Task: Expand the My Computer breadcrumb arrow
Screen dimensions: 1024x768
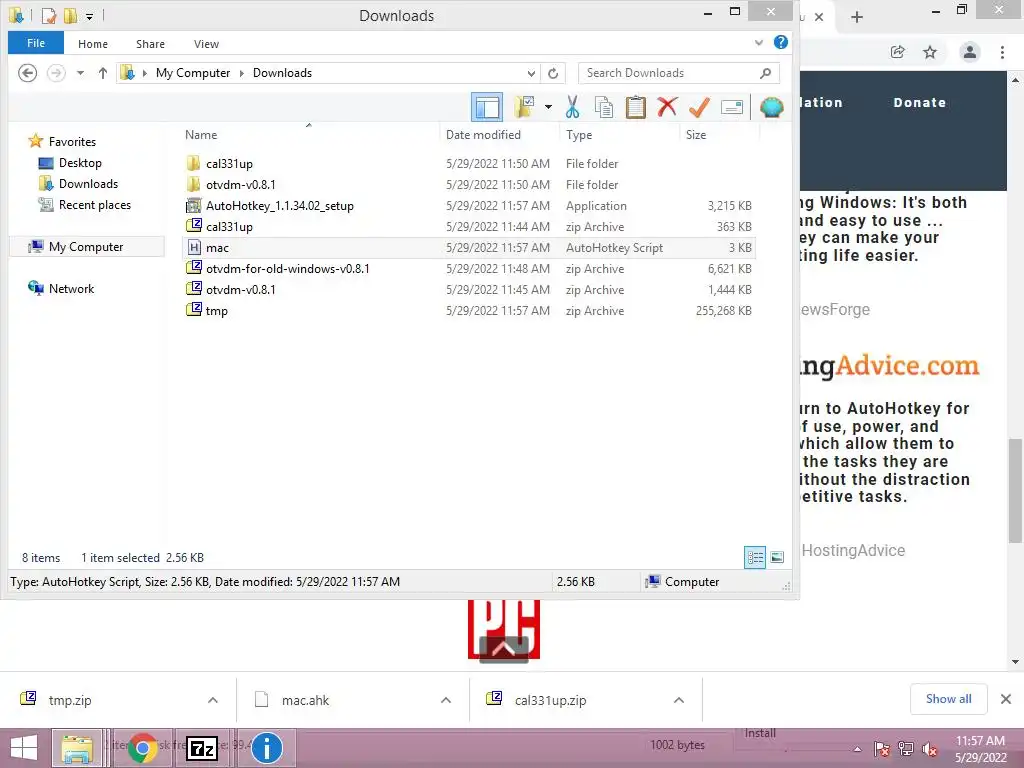Action: tap(242, 73)
